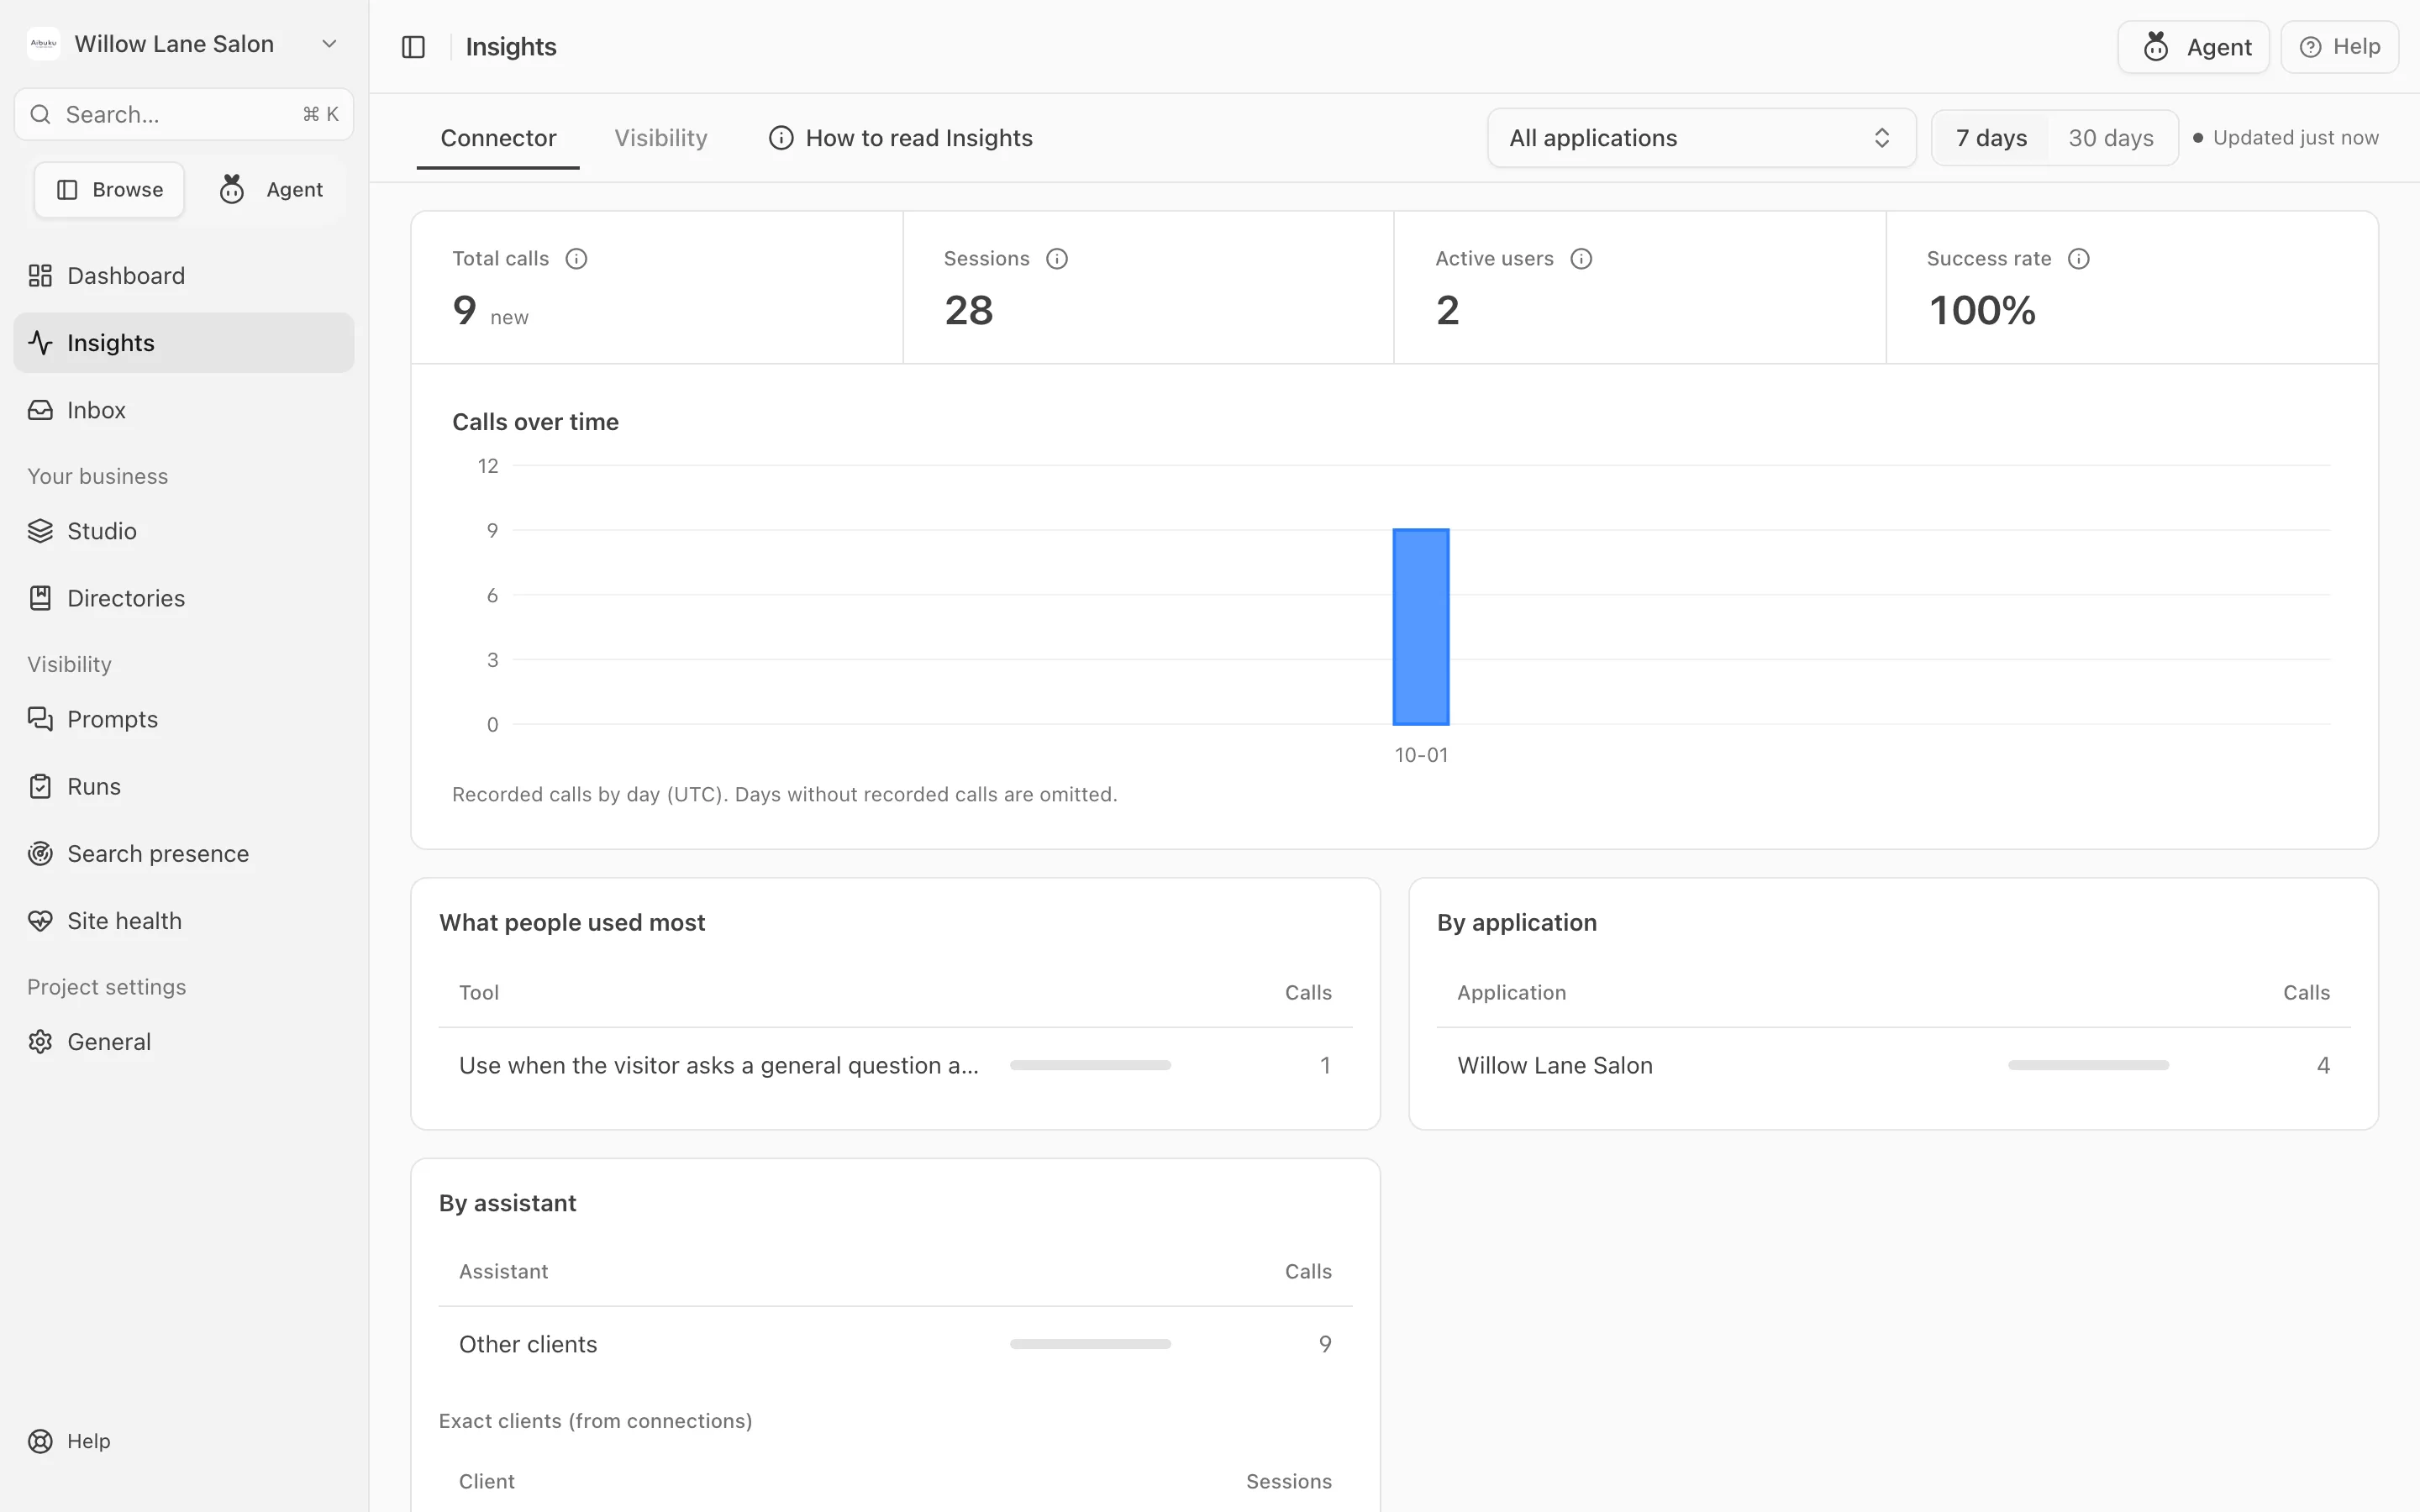Click the 'Use when the visitor asks' tool row
This screenshot has width=2420, height=1512.
click(x=896, y=1065)
